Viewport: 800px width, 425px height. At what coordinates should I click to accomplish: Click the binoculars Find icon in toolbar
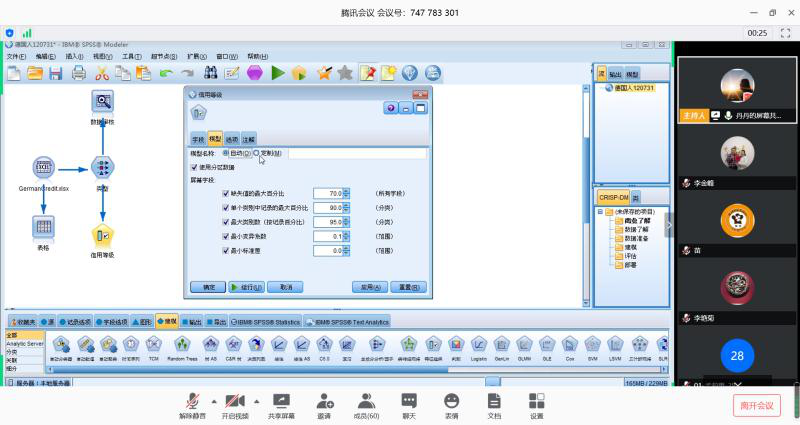pyautogui.click(x=211, y=72)
